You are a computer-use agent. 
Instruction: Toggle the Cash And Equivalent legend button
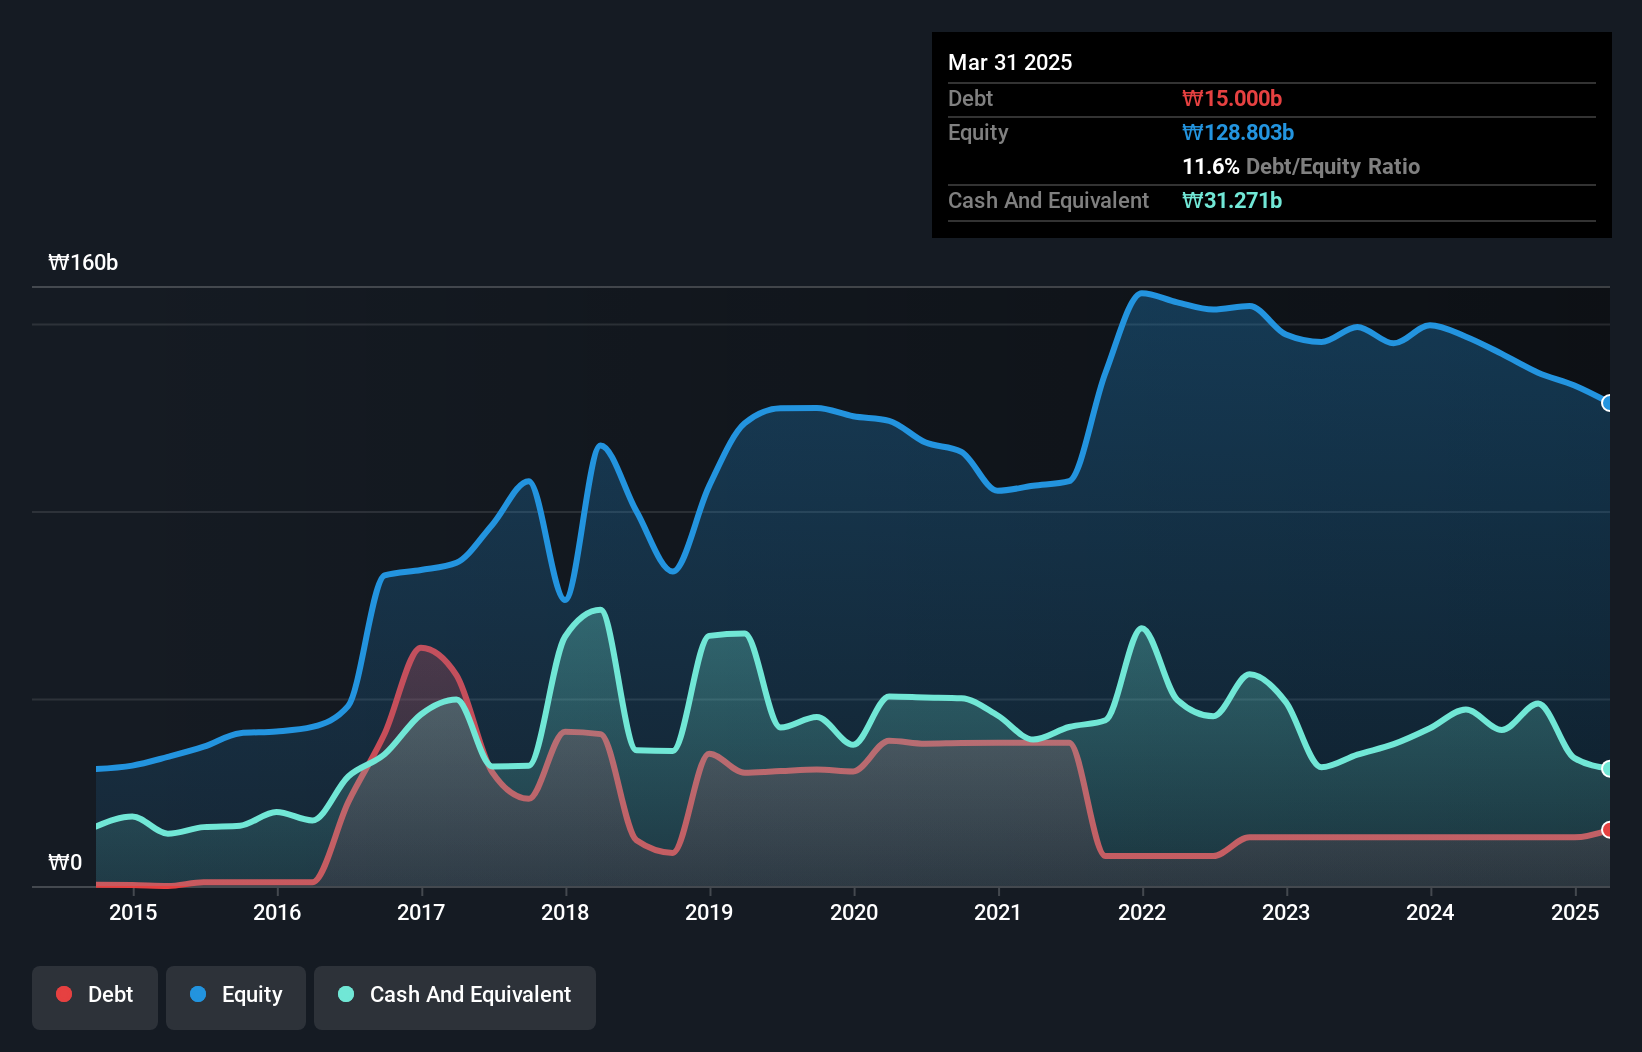pyautogui.click(x=455, y=996)
